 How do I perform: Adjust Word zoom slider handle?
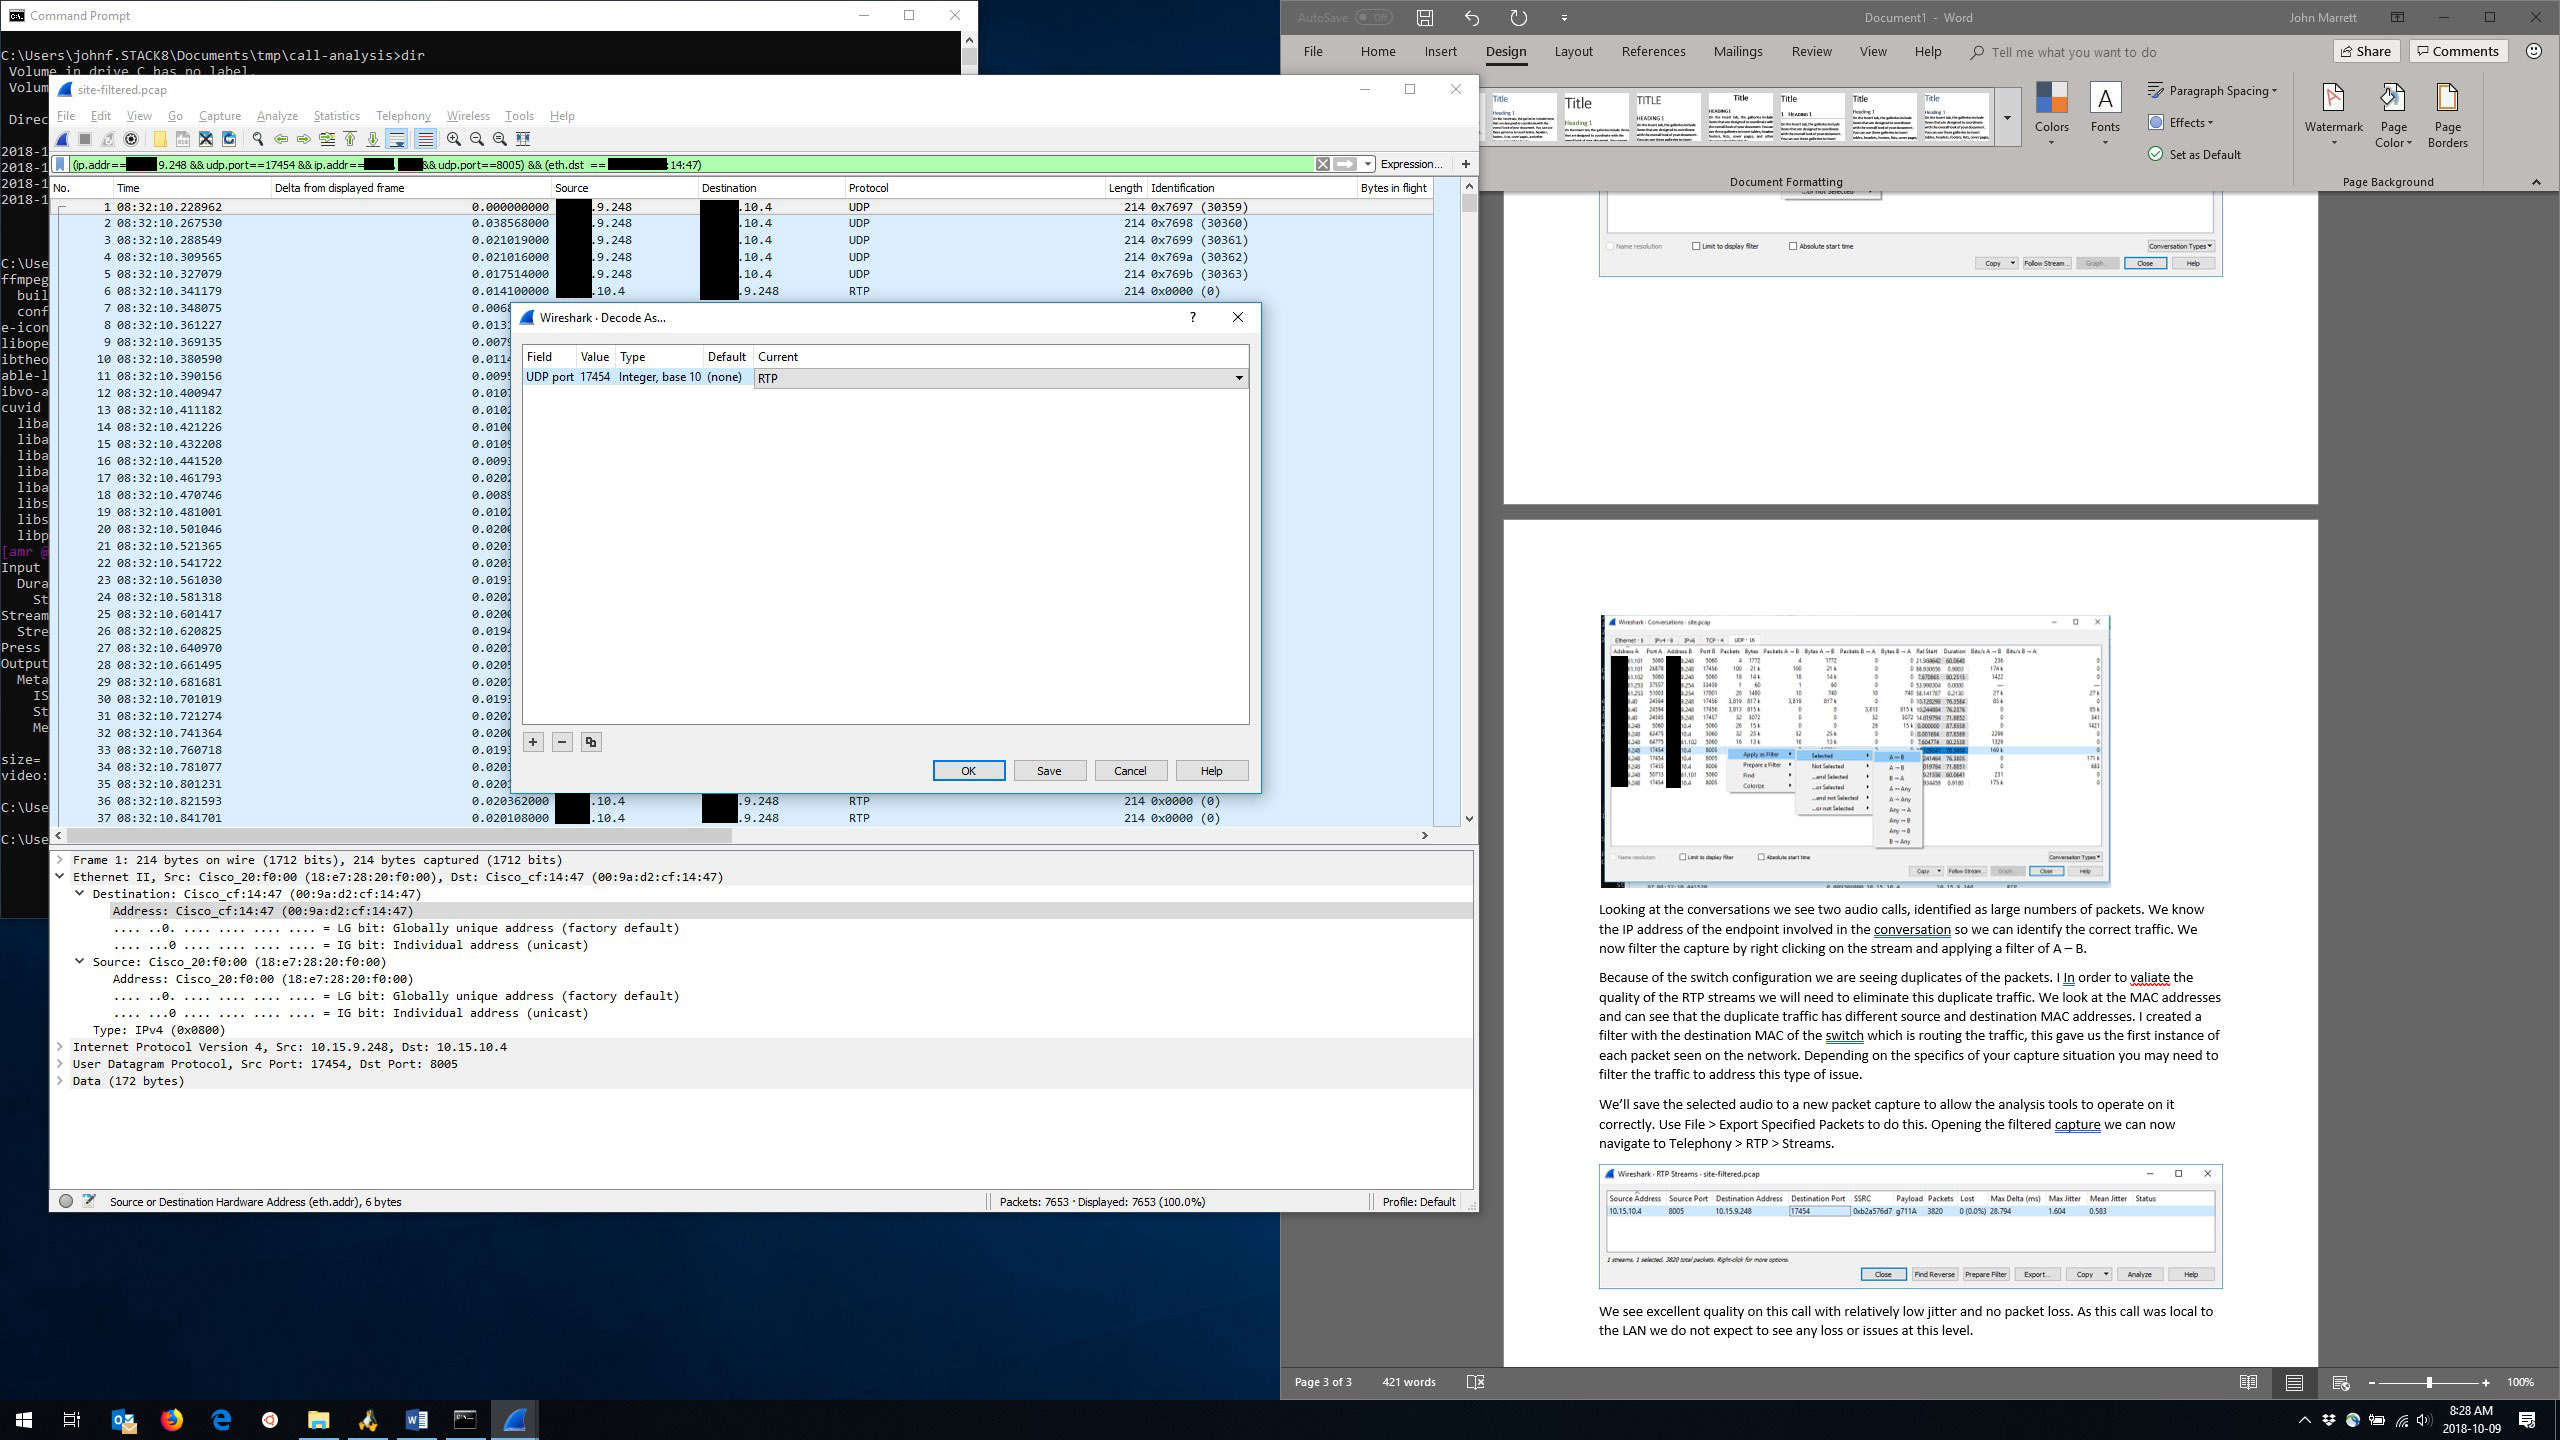coord(2429,1383)
